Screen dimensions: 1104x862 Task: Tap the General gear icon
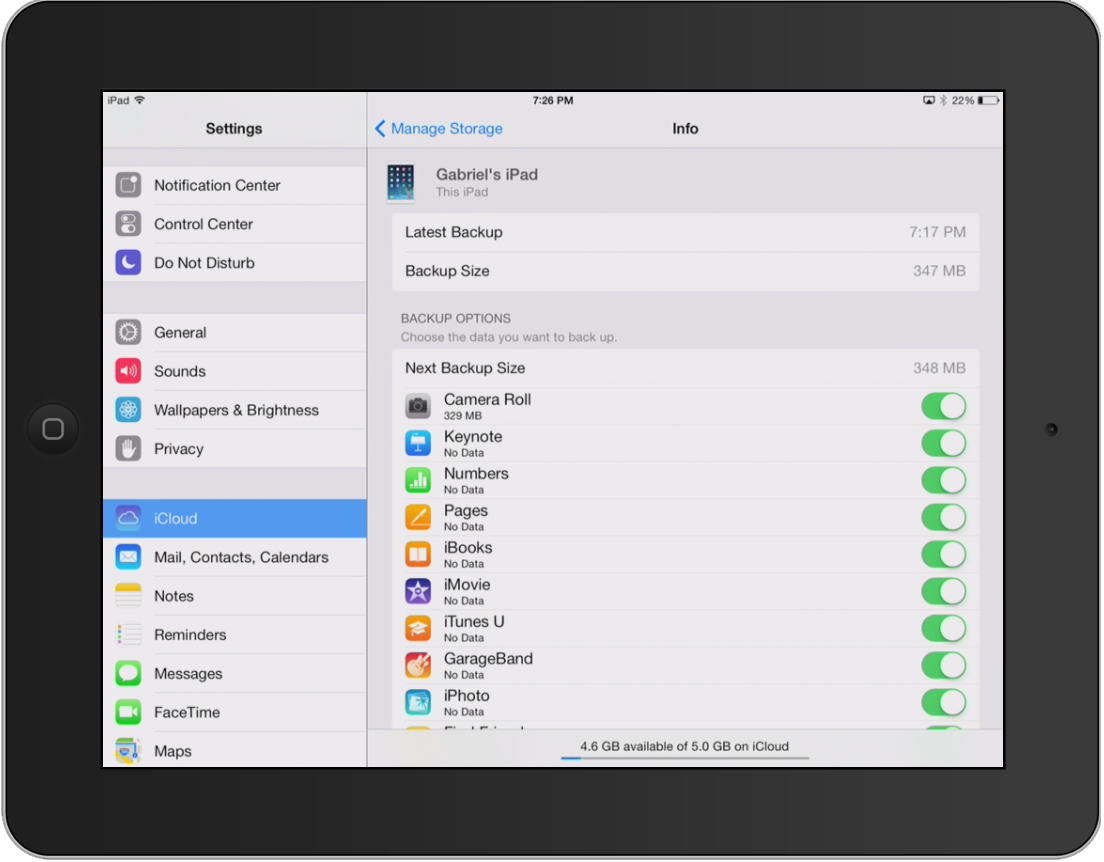(x=128, y=332)
